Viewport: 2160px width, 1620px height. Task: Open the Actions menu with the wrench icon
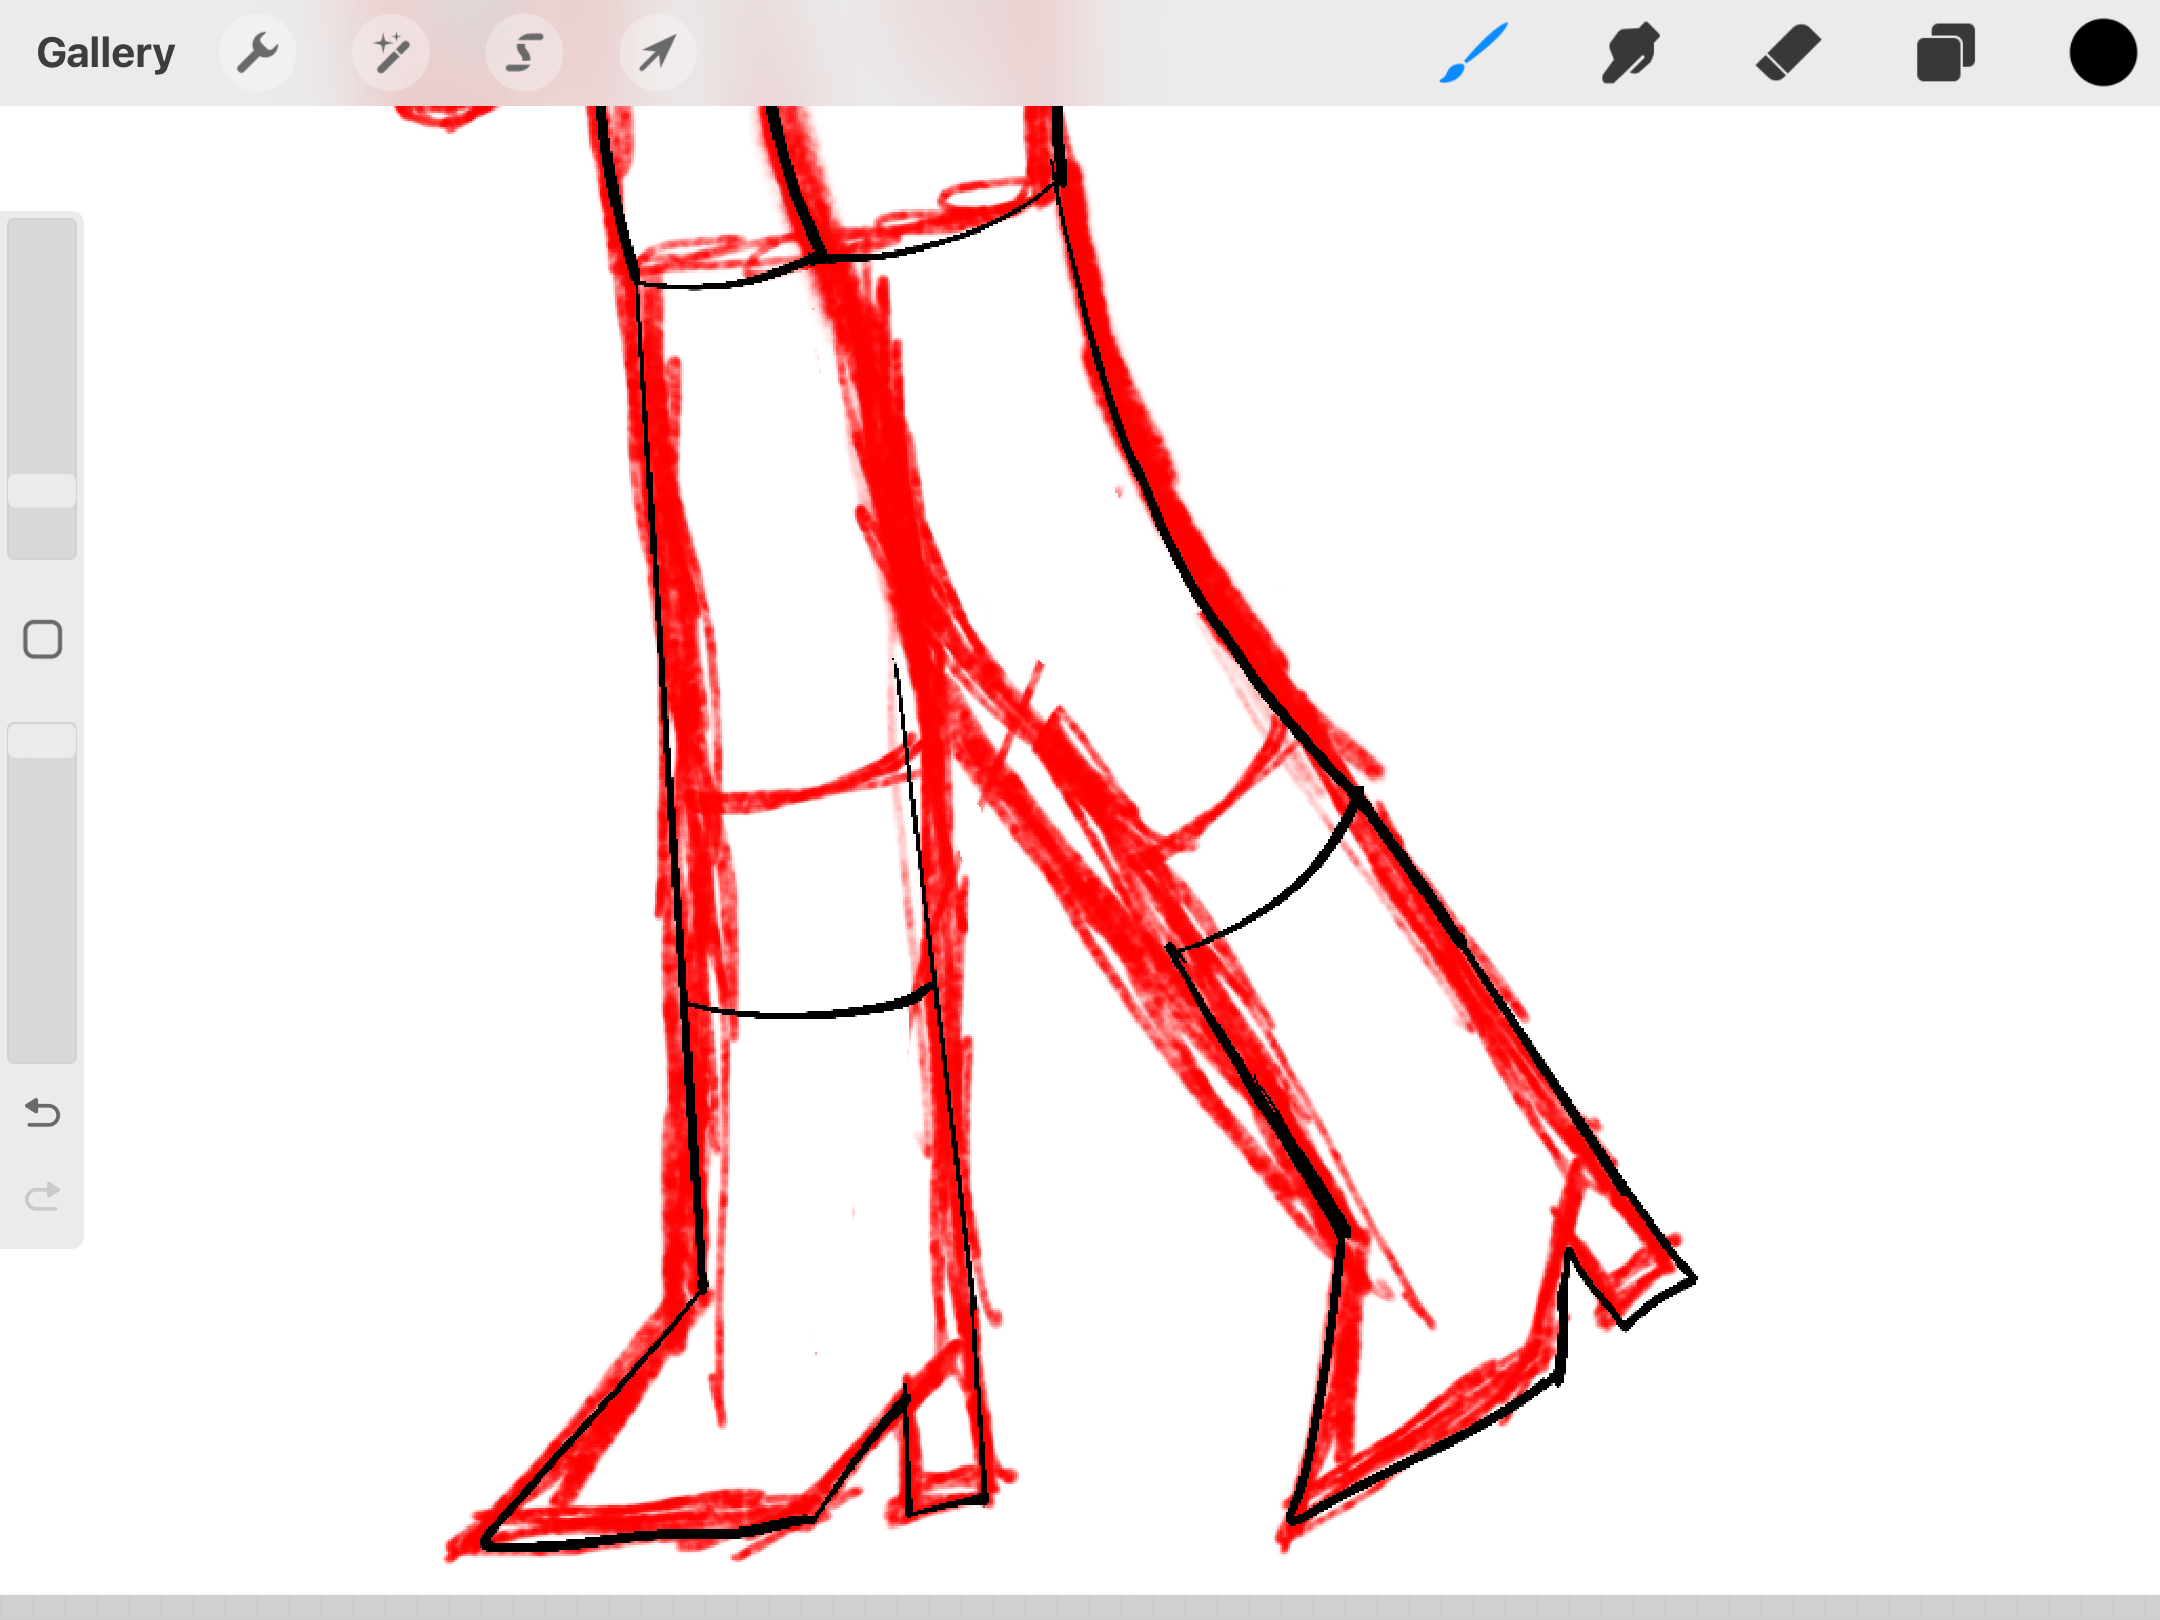(258, 52)
